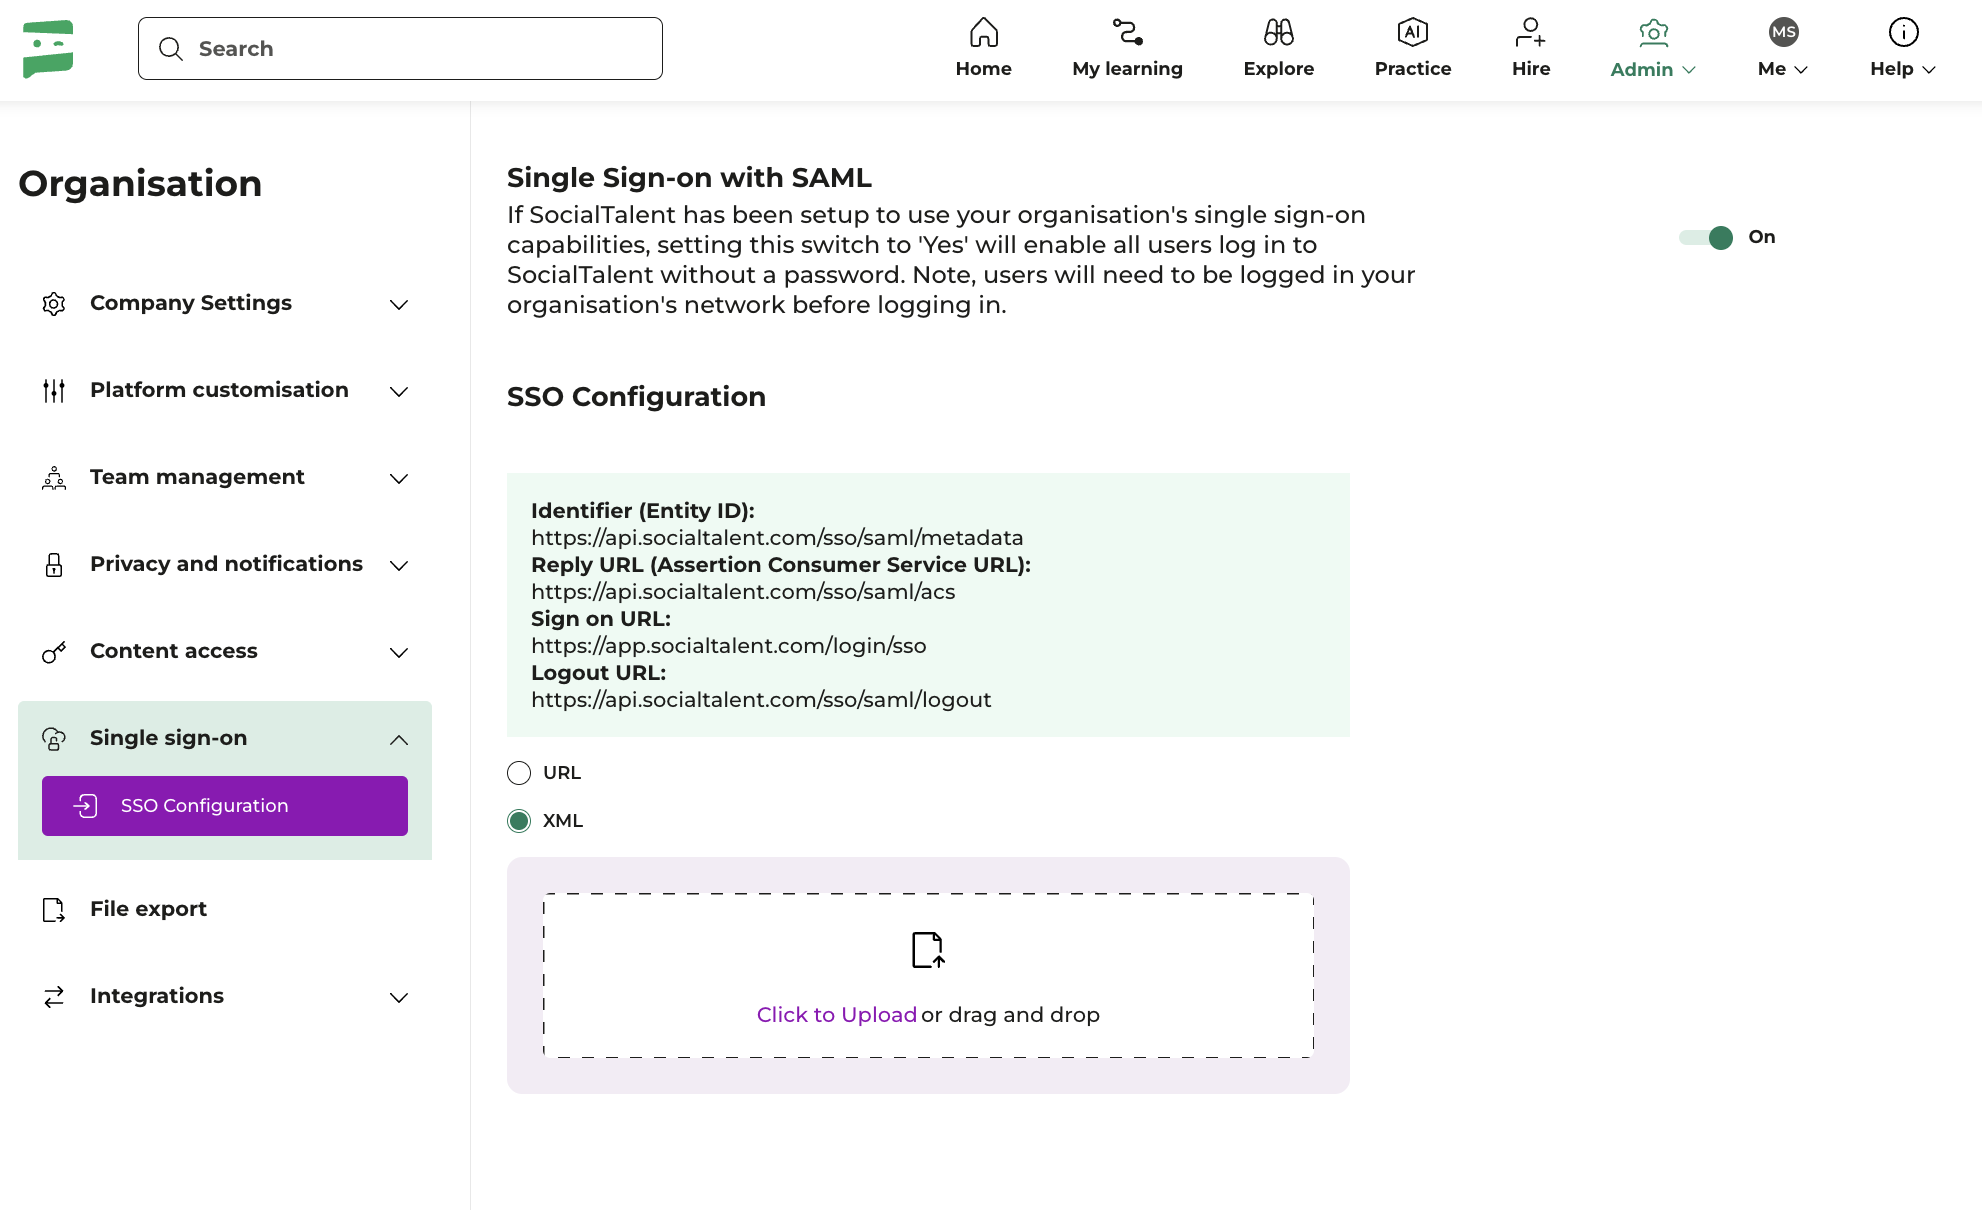Collapse Single sign-on chevron
Image resolution: width=1982 pixels, height=1210 pixels.
click(x=399, y=740)
